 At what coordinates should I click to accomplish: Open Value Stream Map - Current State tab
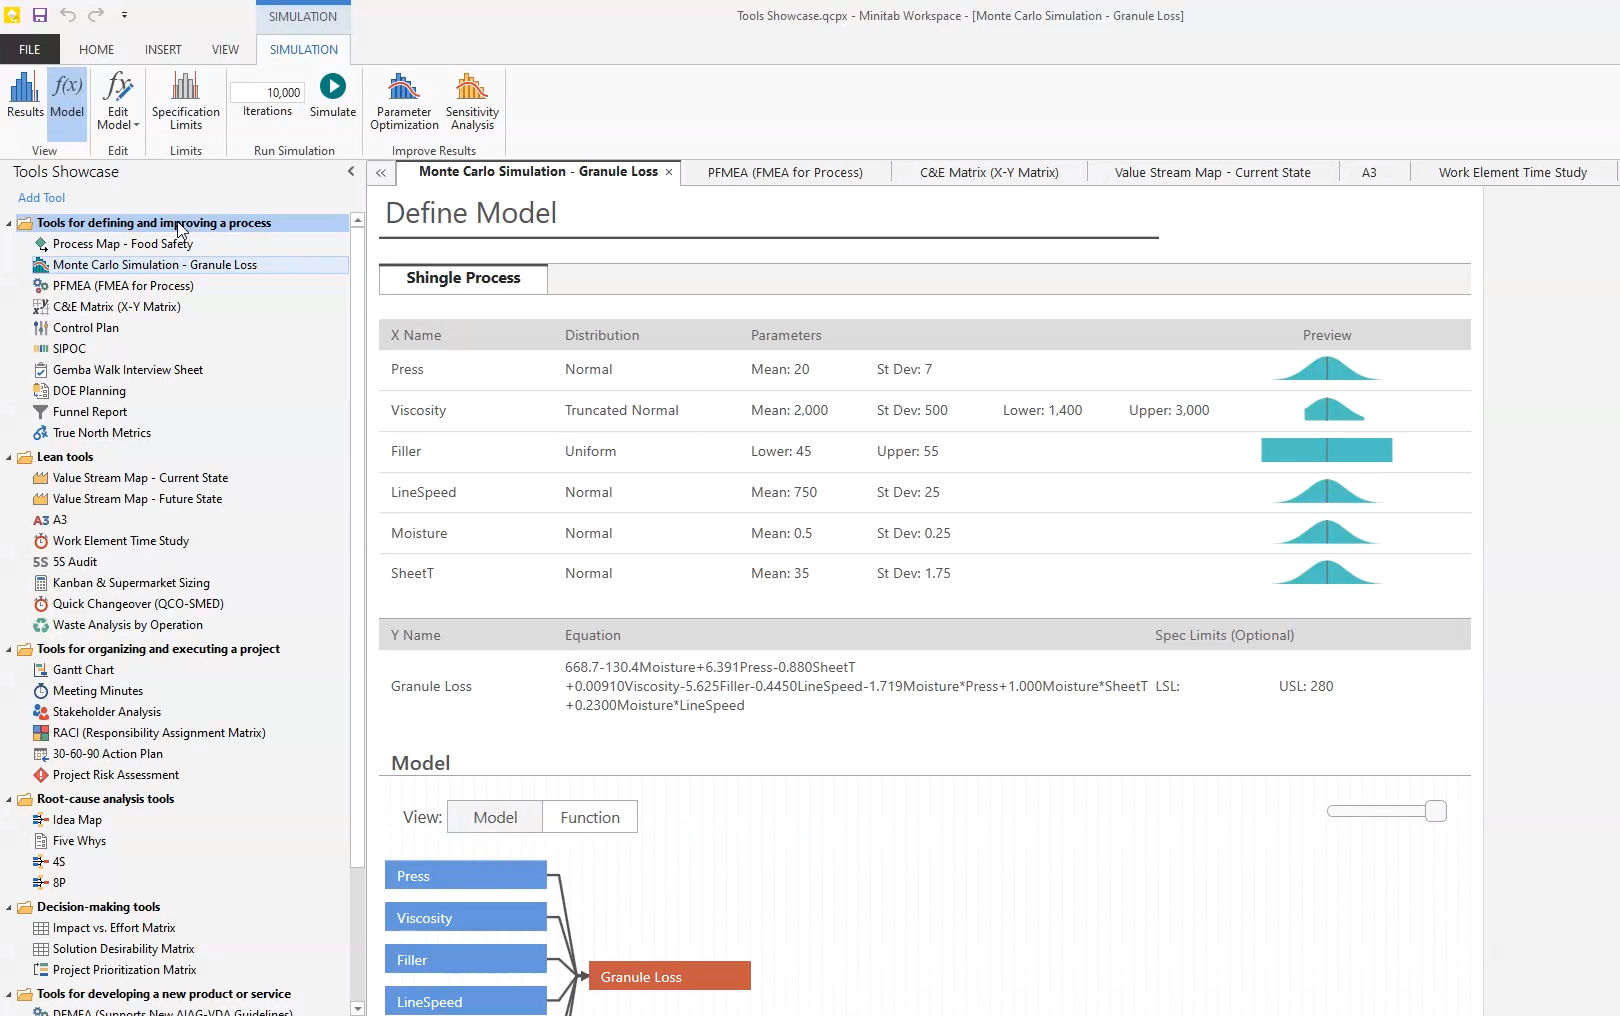1212,172
